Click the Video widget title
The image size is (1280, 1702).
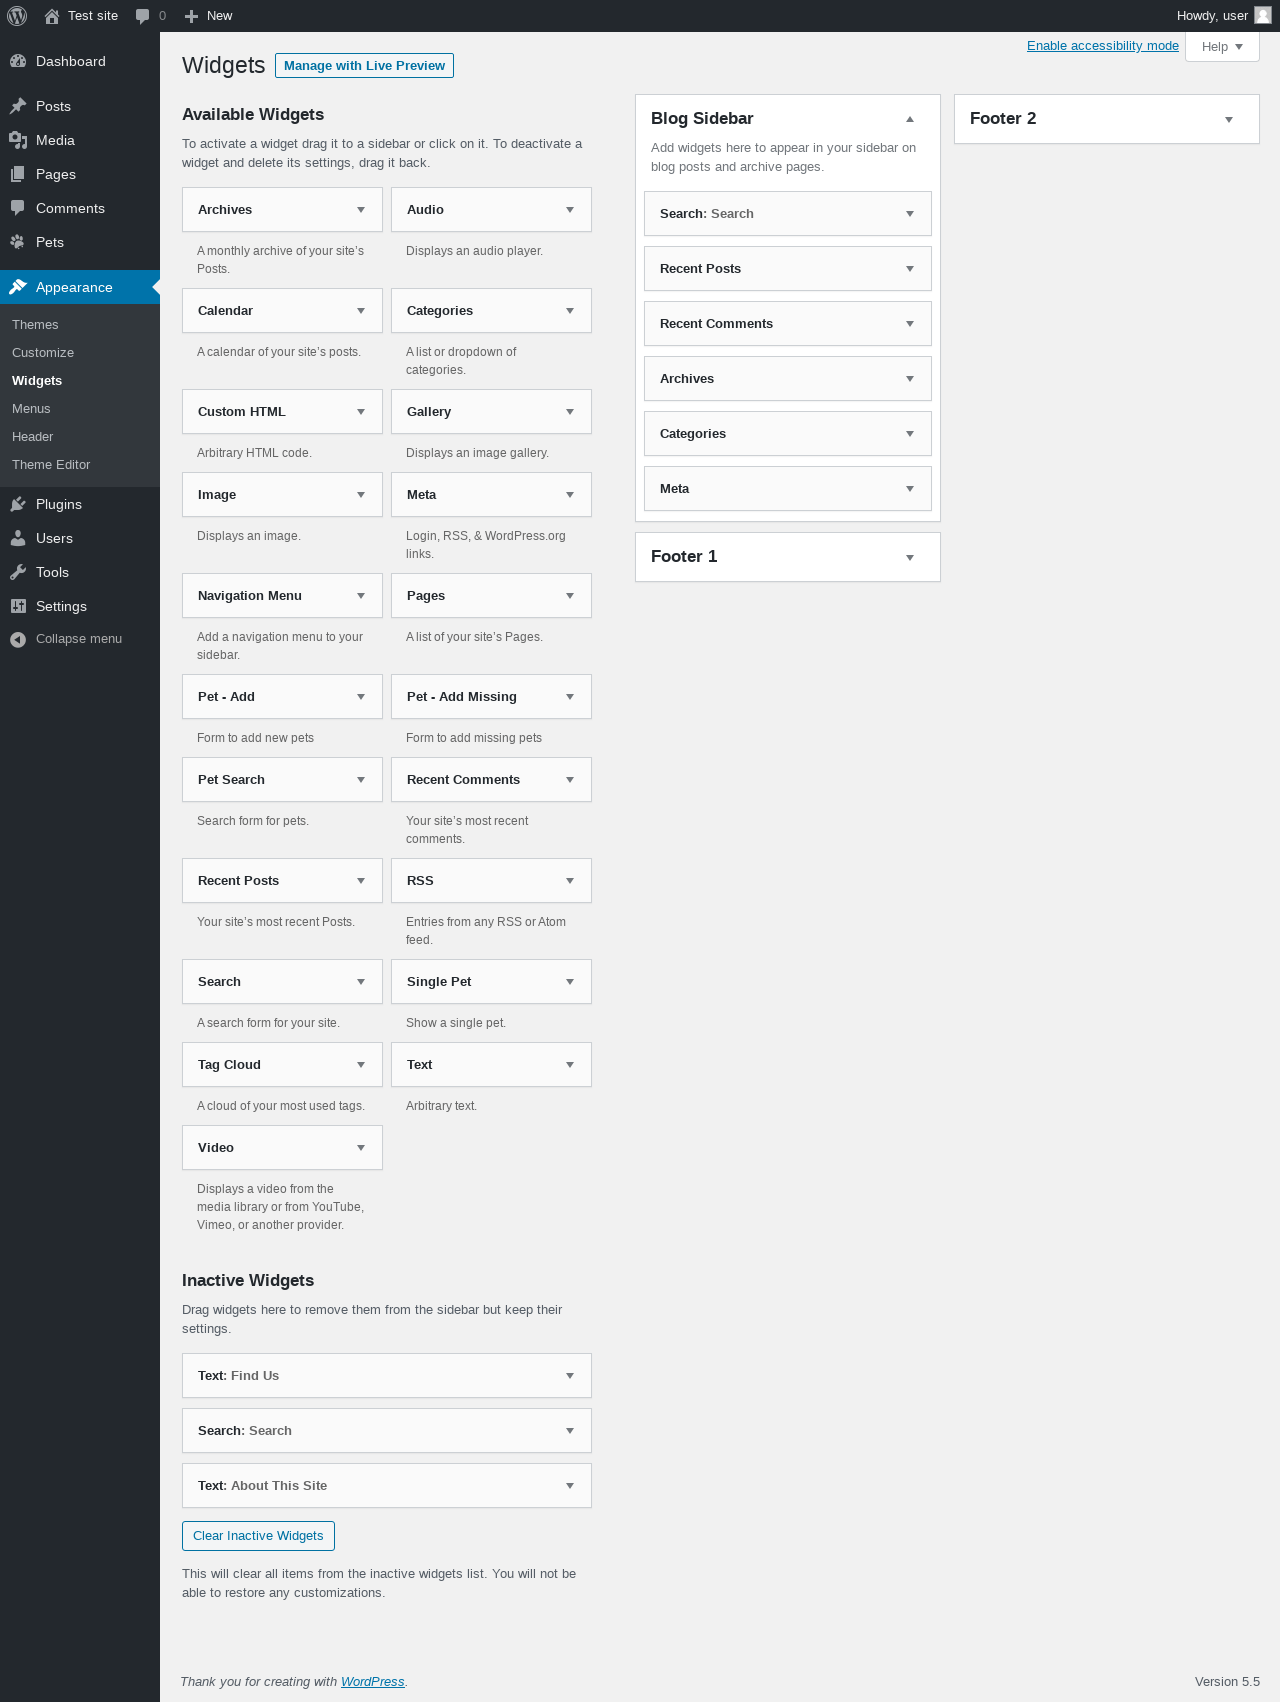(216, 1148)
